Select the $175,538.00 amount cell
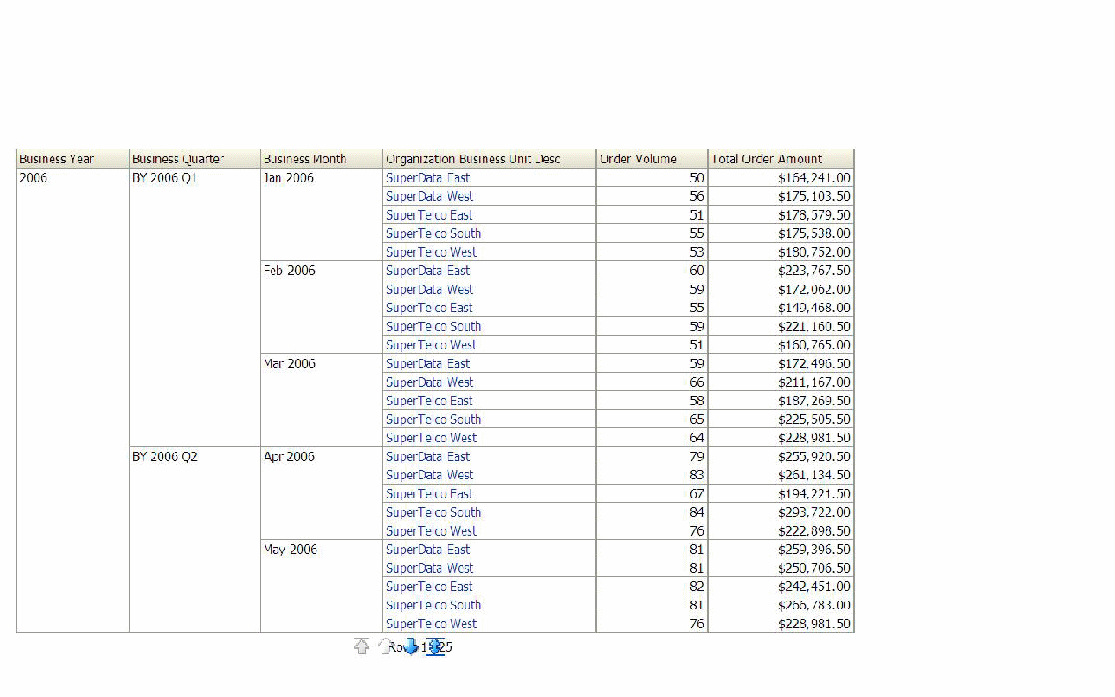The width and height of the screenshot is (1115, 697). click(x=781, y=233)
